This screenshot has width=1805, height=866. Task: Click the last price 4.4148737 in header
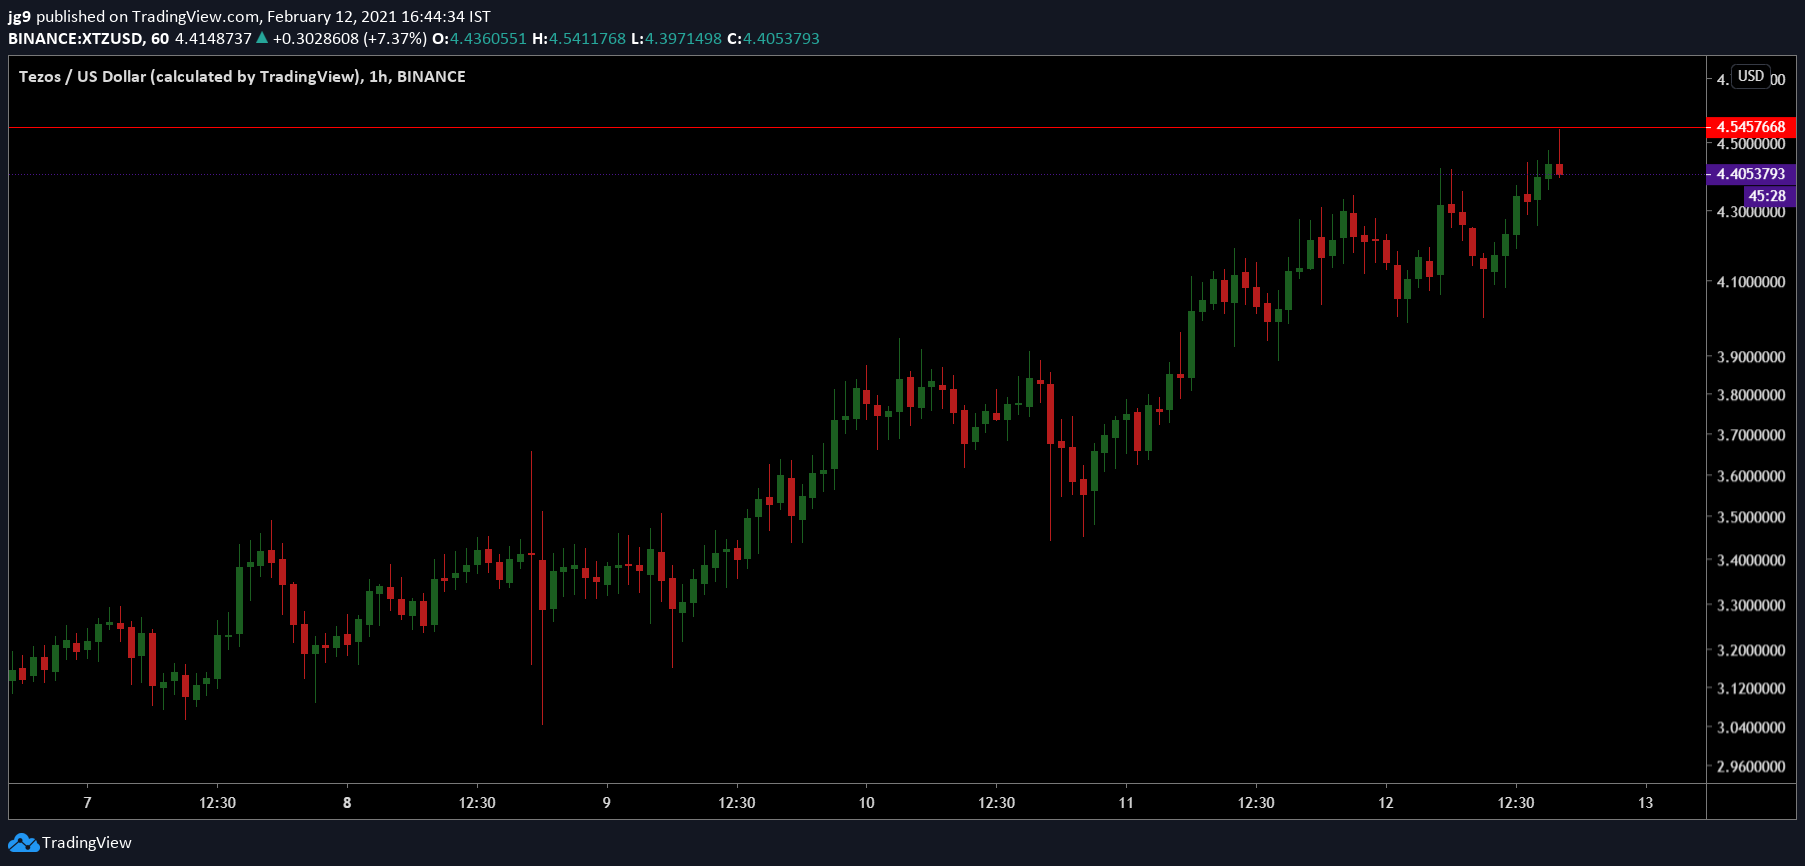click(213, 39)
